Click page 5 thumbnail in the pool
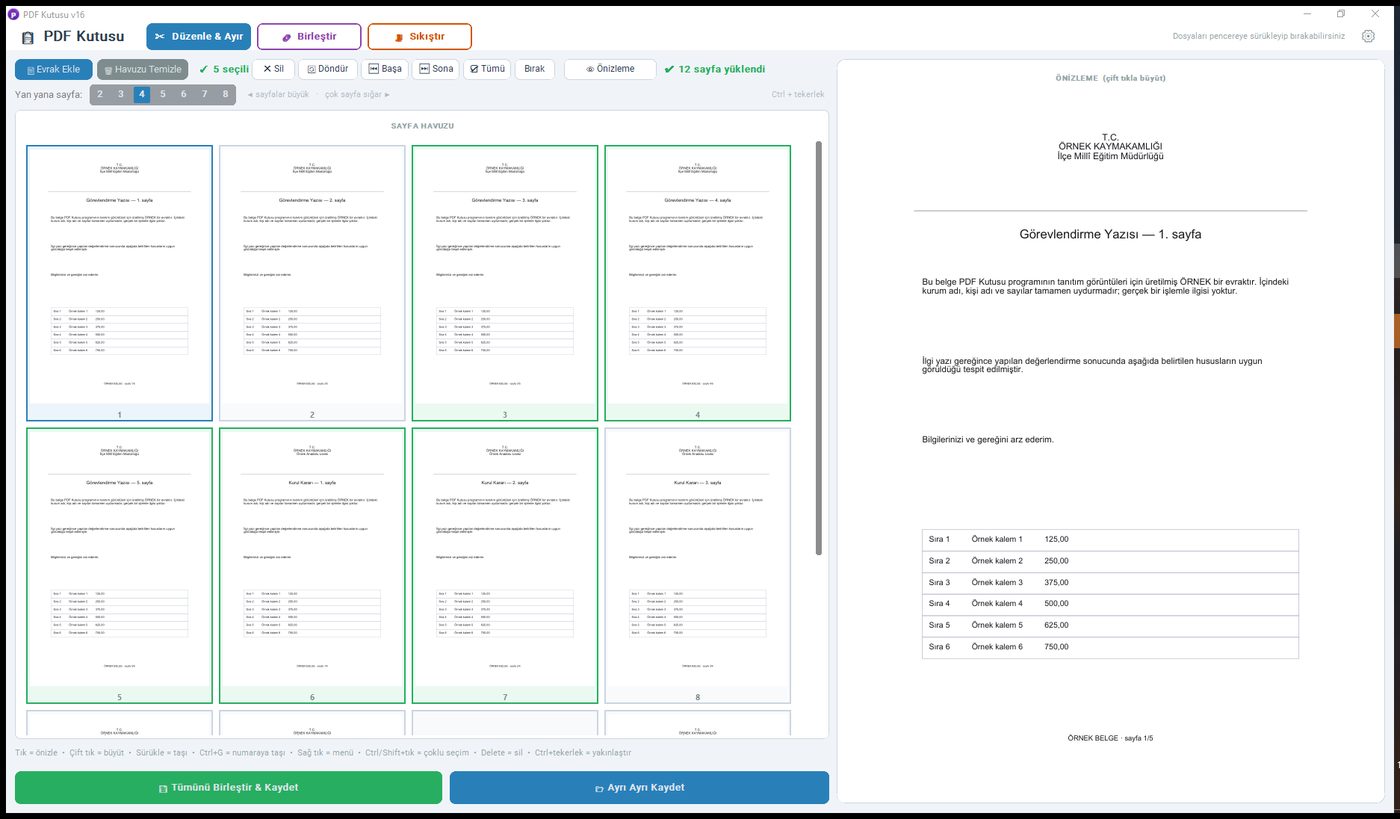The width and height of the screenshot is (1400, 819). click(119, 565)
